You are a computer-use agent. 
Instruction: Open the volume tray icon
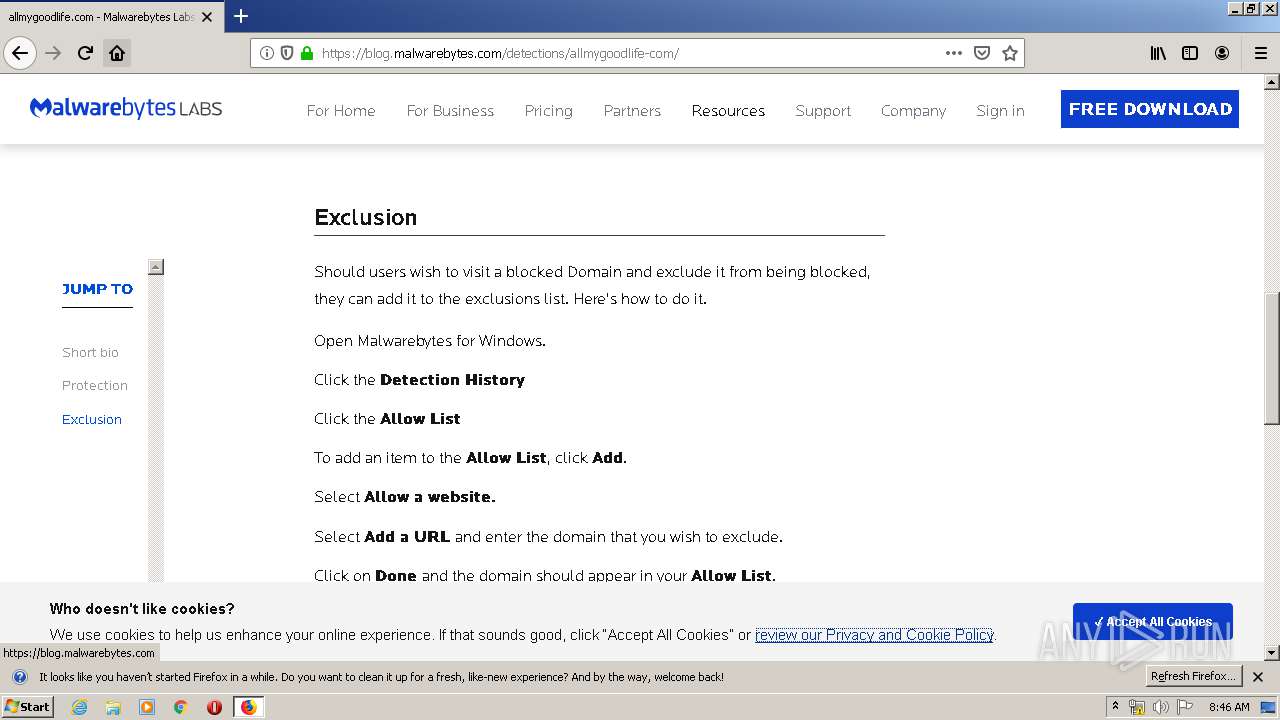[x=1160, y=707]
